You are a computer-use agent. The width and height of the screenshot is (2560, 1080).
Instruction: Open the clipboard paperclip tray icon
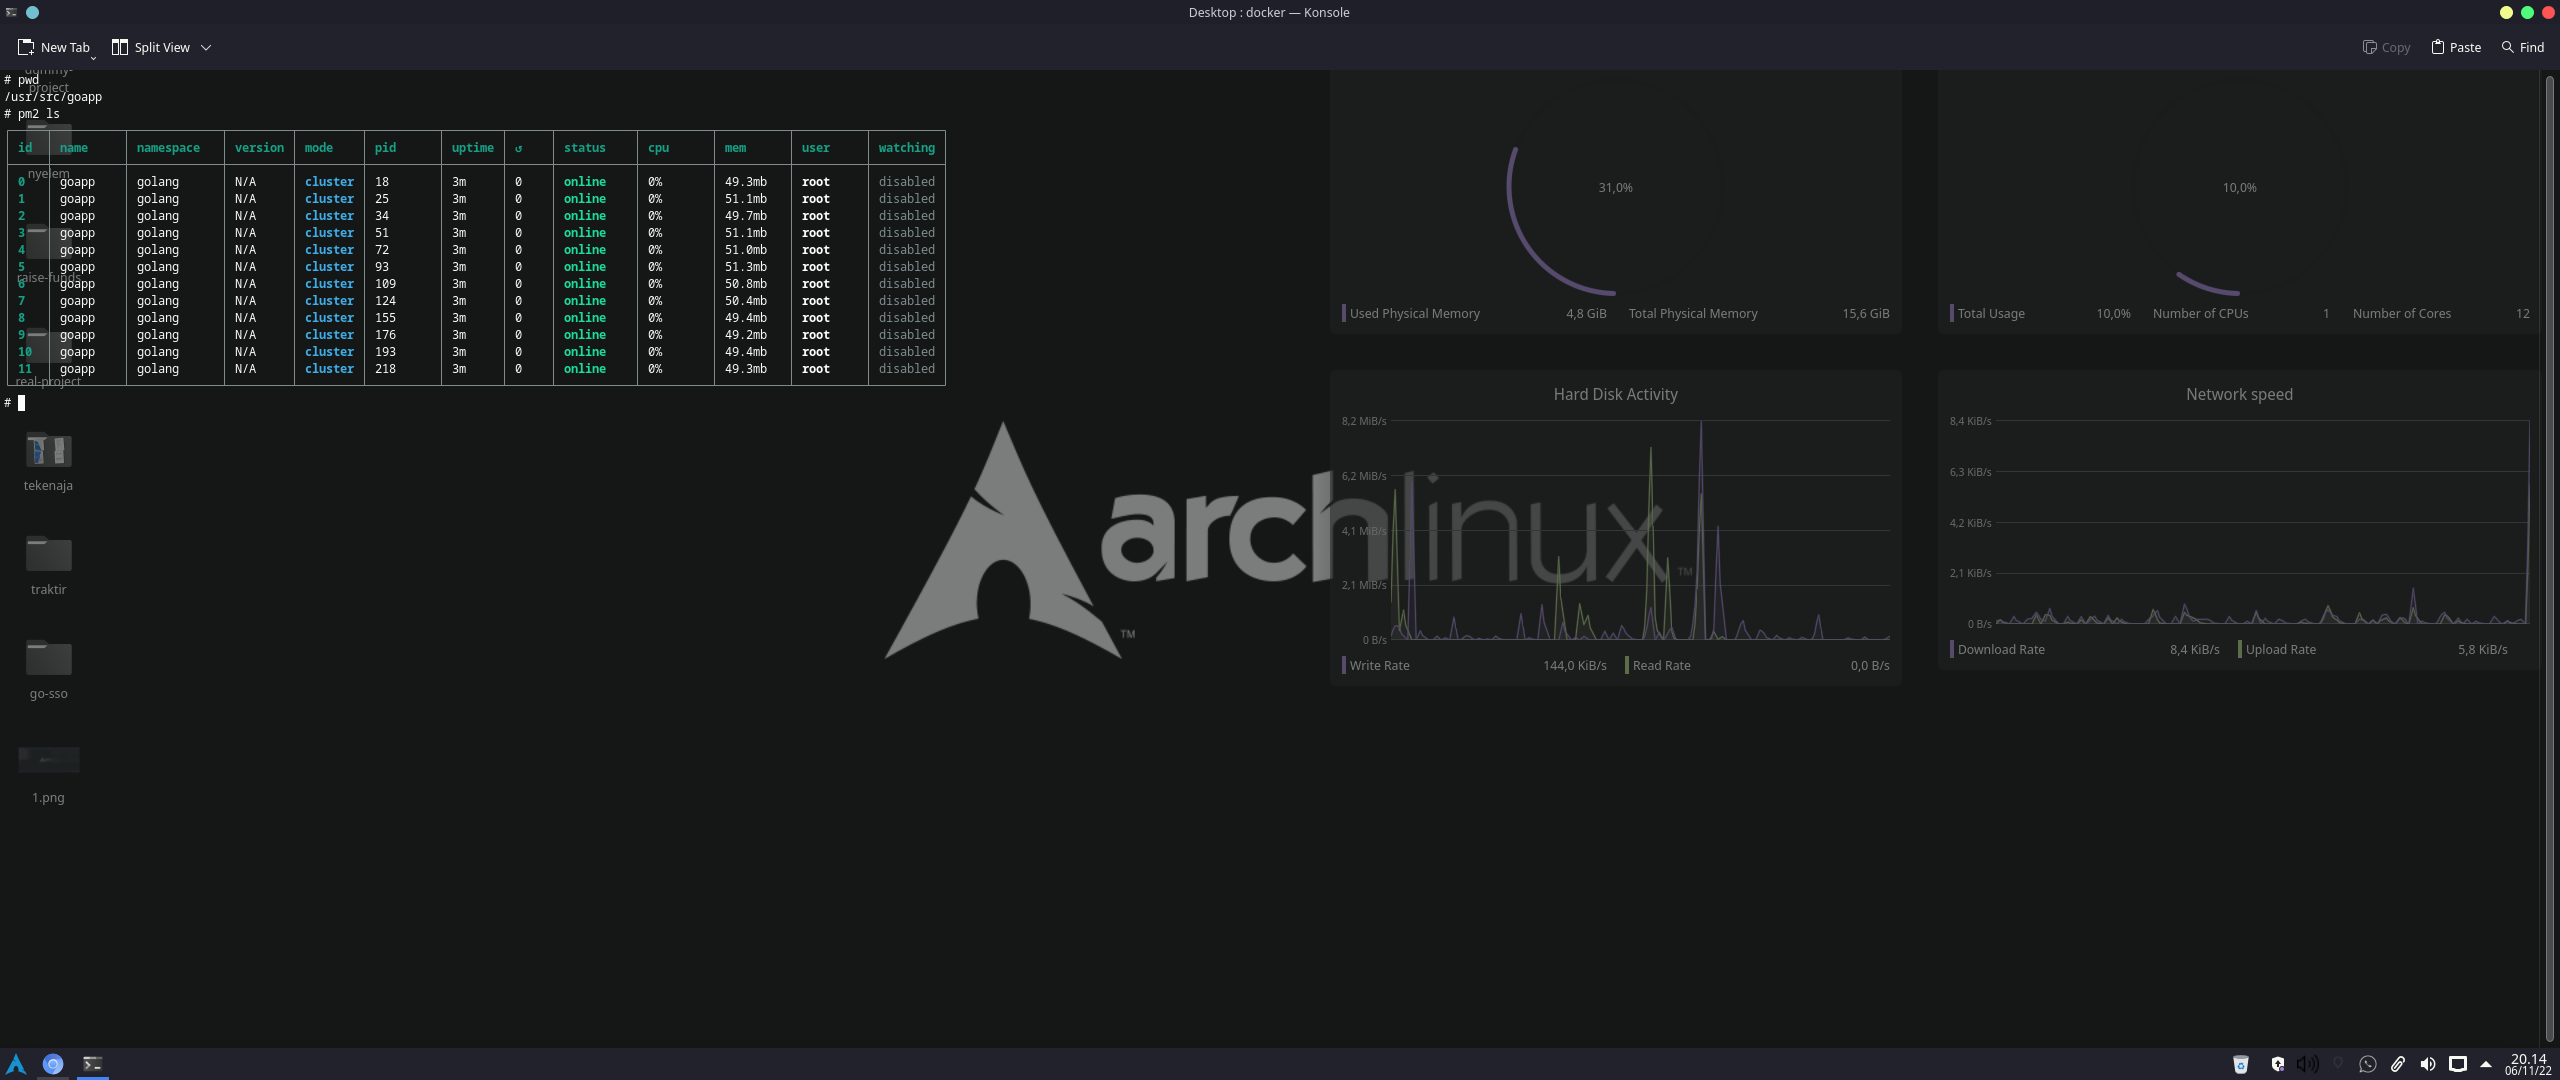coord(2397,1064)
